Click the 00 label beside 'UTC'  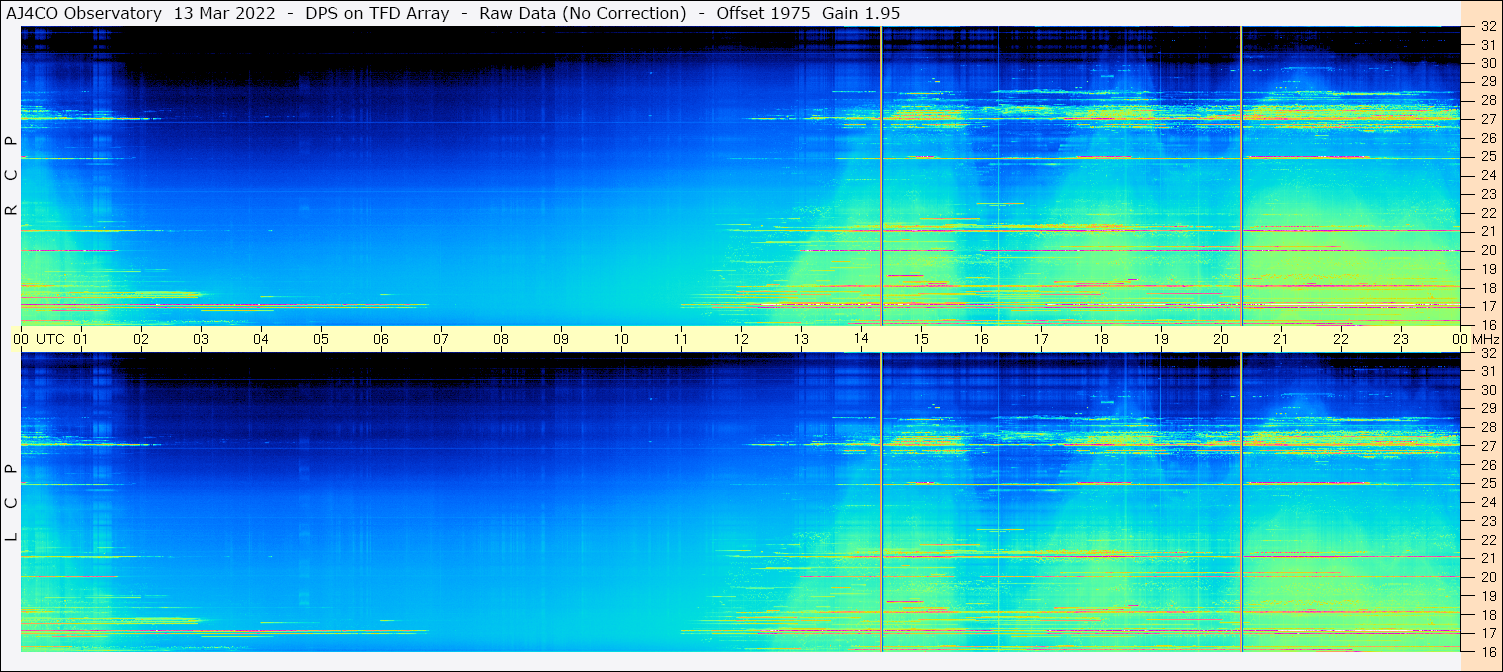(21, 339)
